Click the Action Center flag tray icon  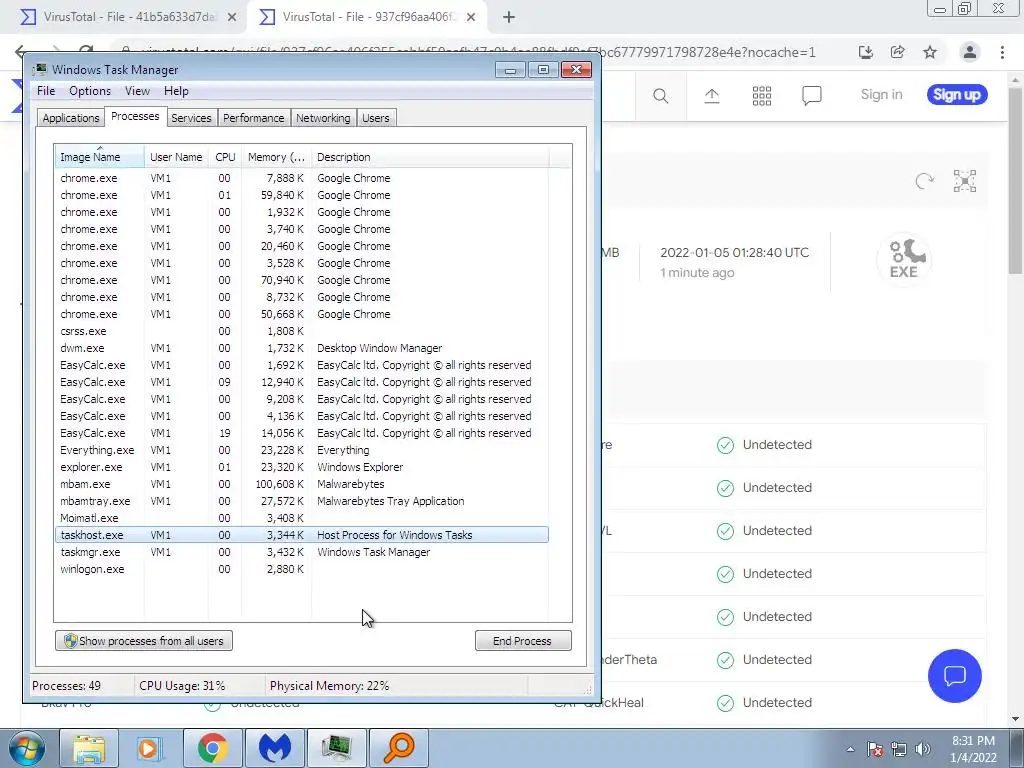[874, 749]
